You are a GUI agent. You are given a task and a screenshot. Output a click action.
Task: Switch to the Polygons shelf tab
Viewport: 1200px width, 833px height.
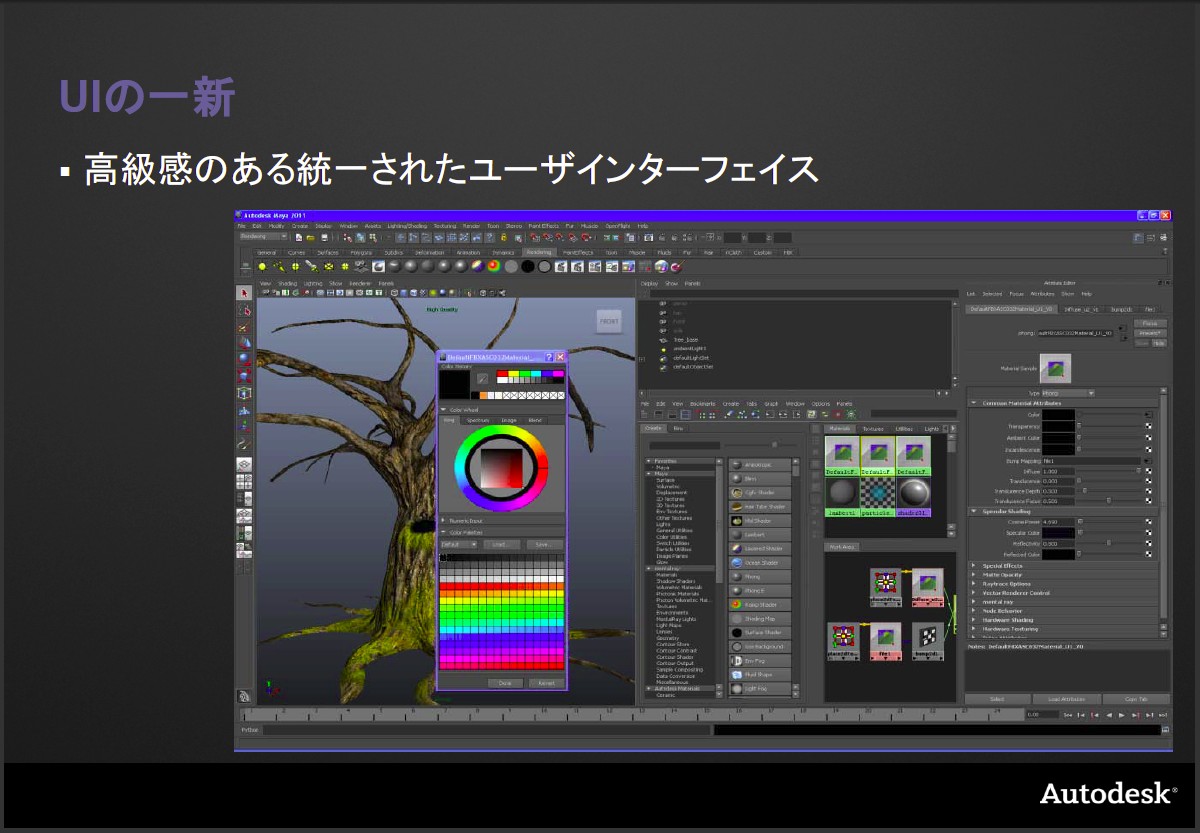click(360, 253)
